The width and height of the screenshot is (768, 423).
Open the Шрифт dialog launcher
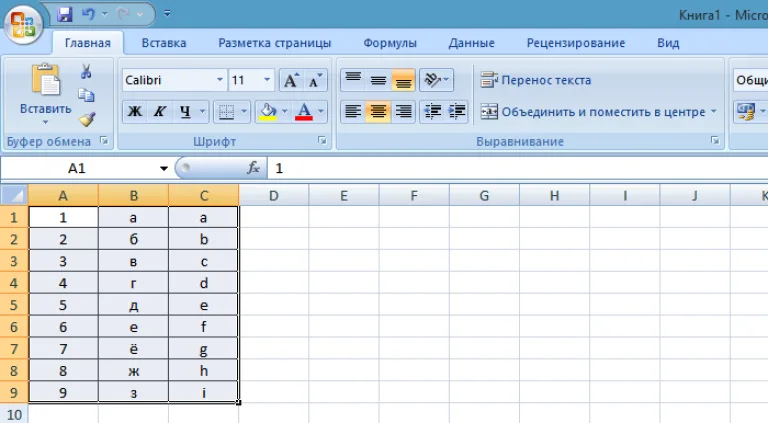click(x=322, y=141)
